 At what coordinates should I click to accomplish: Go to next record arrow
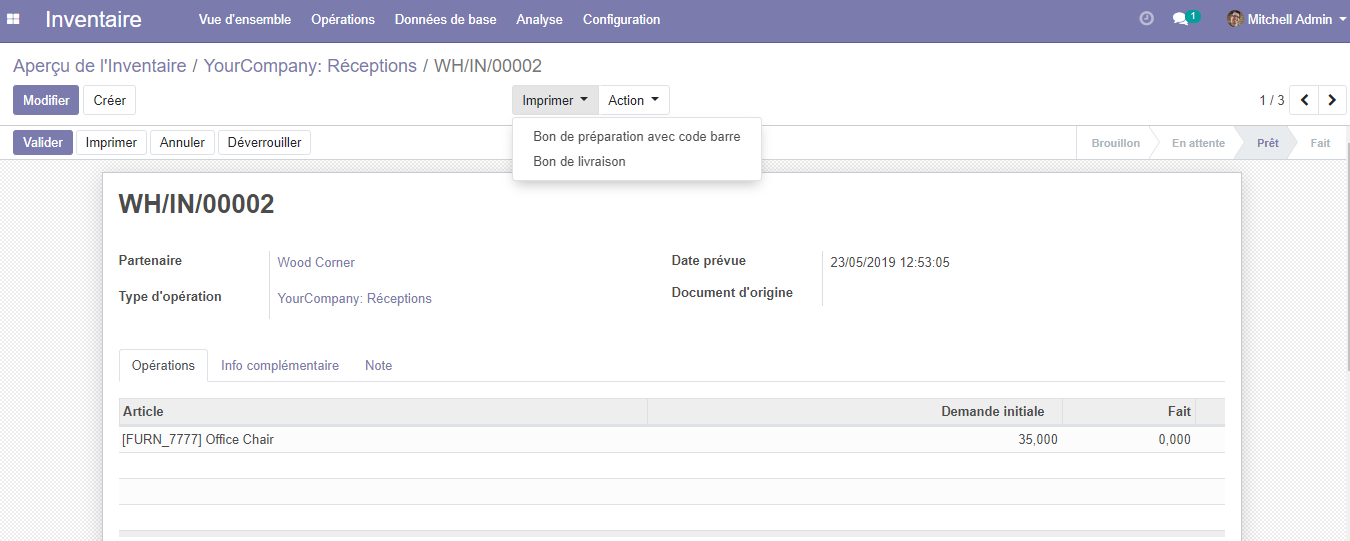point(1332,100)
